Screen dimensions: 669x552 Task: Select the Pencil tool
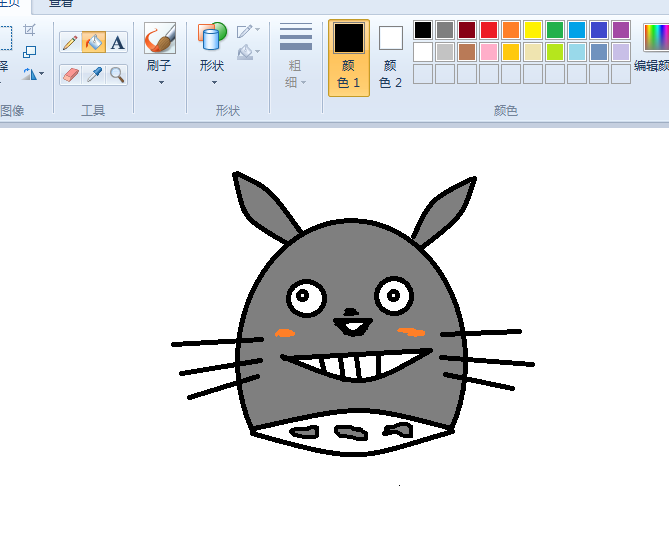tap(70, 42)
